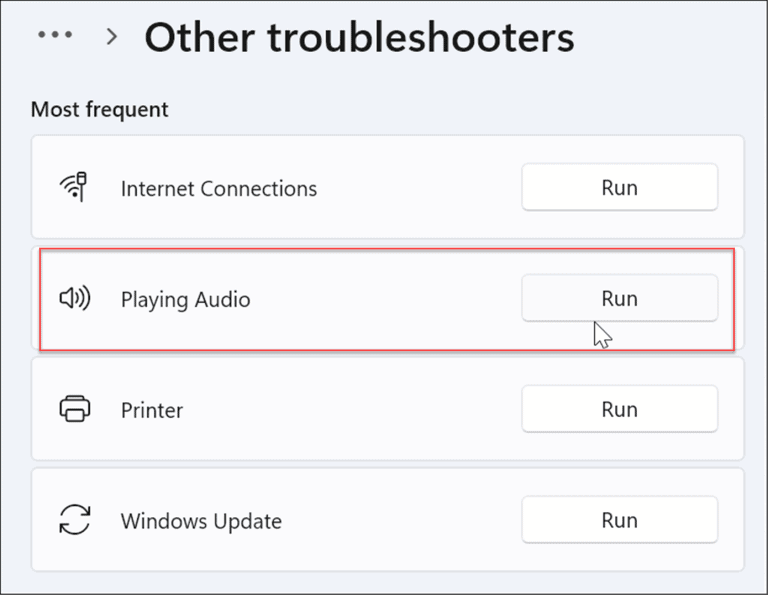Click the Other troubleshooters page title
The height and width of the screenshot is (595, 768).
(x=360, y=37)
